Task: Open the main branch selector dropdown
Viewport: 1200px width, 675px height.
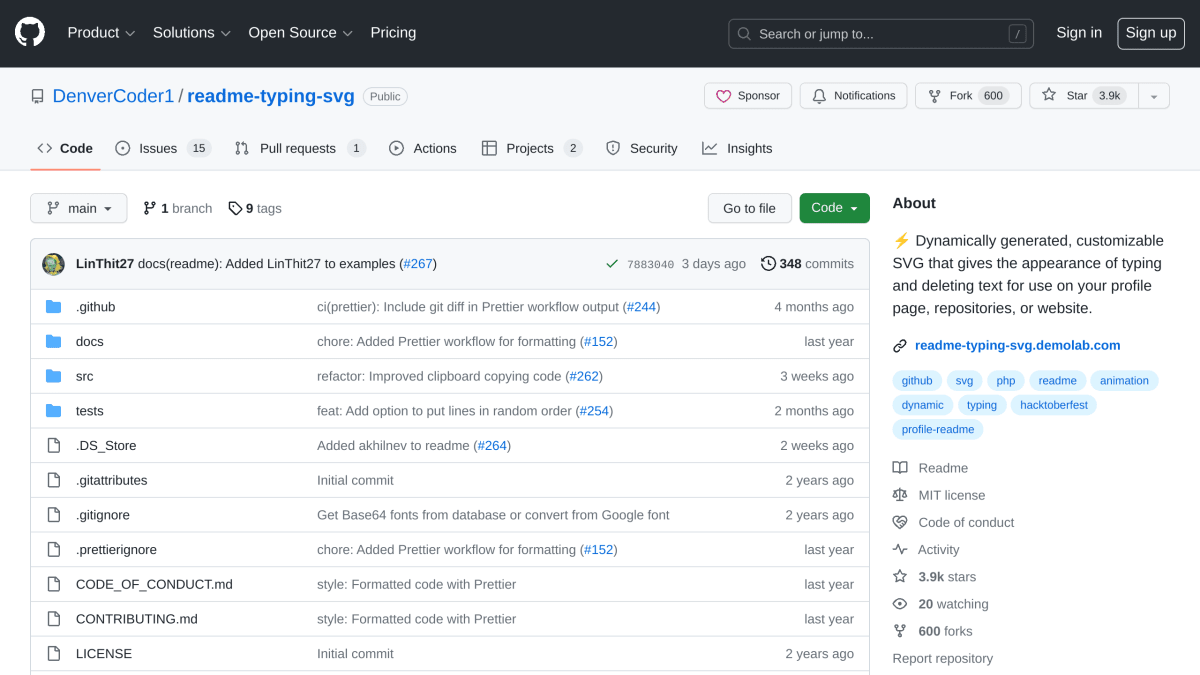Action: point(79,208)
